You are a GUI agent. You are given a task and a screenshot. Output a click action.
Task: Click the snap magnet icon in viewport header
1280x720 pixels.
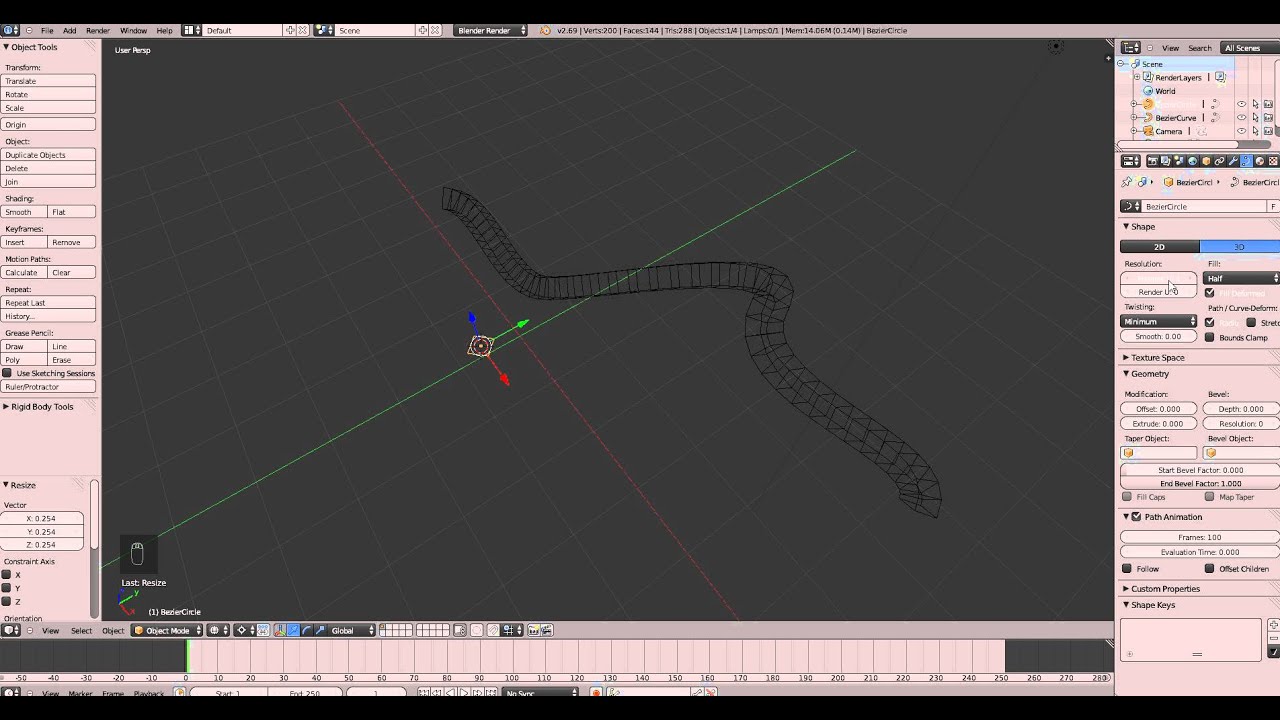point(493,630)
